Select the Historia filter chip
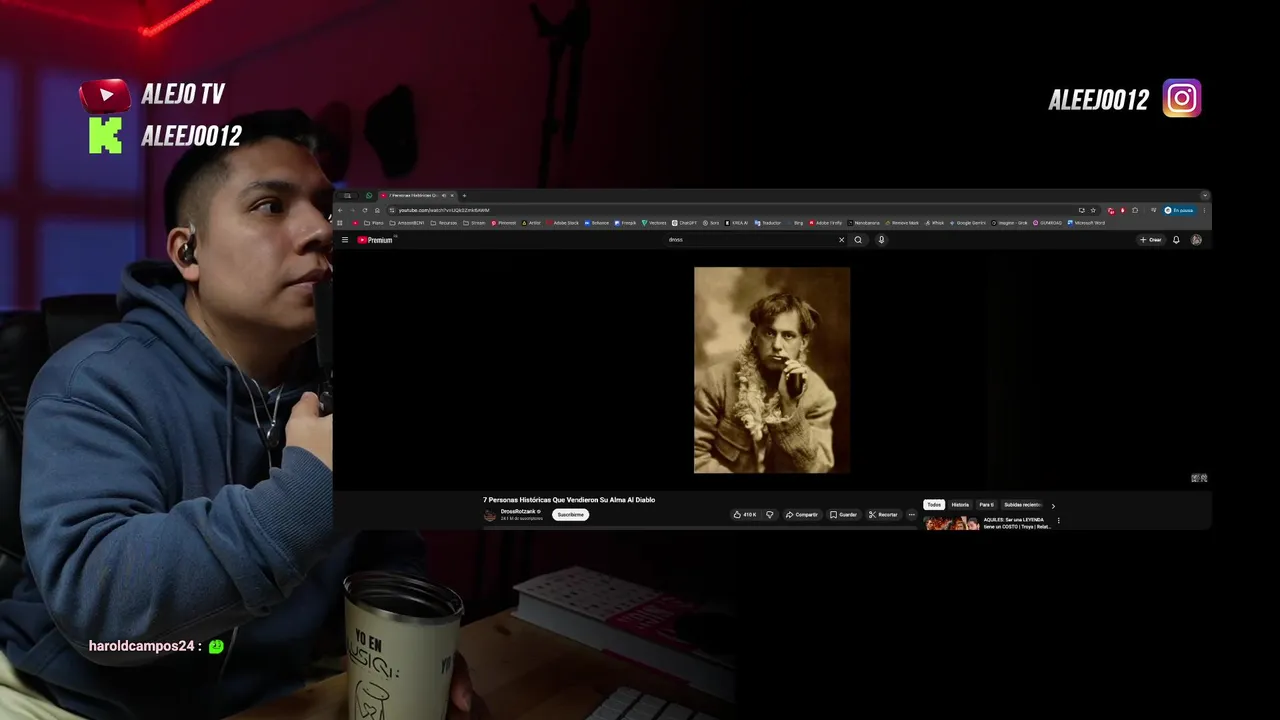Screen dimensions: 1280x720 click(x=960, y=505)
